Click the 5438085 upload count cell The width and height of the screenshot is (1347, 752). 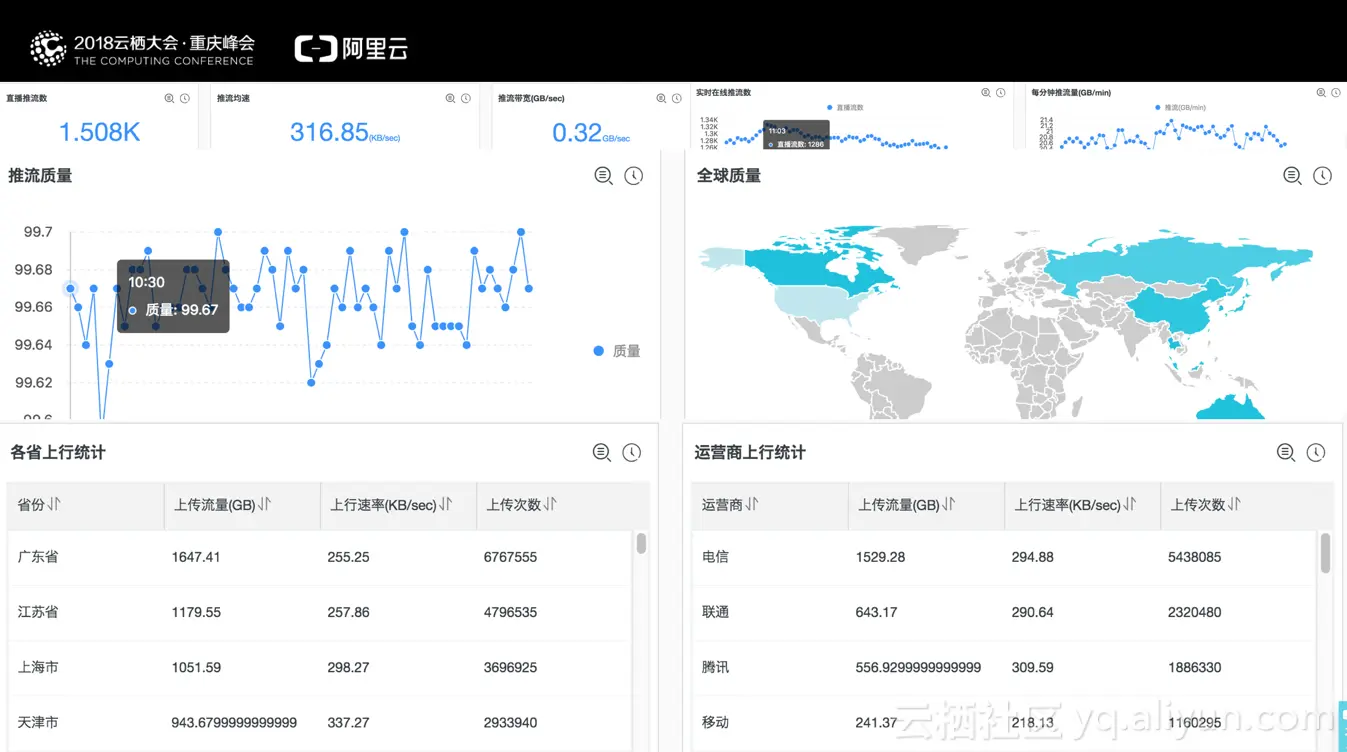tap(1194, 557)
